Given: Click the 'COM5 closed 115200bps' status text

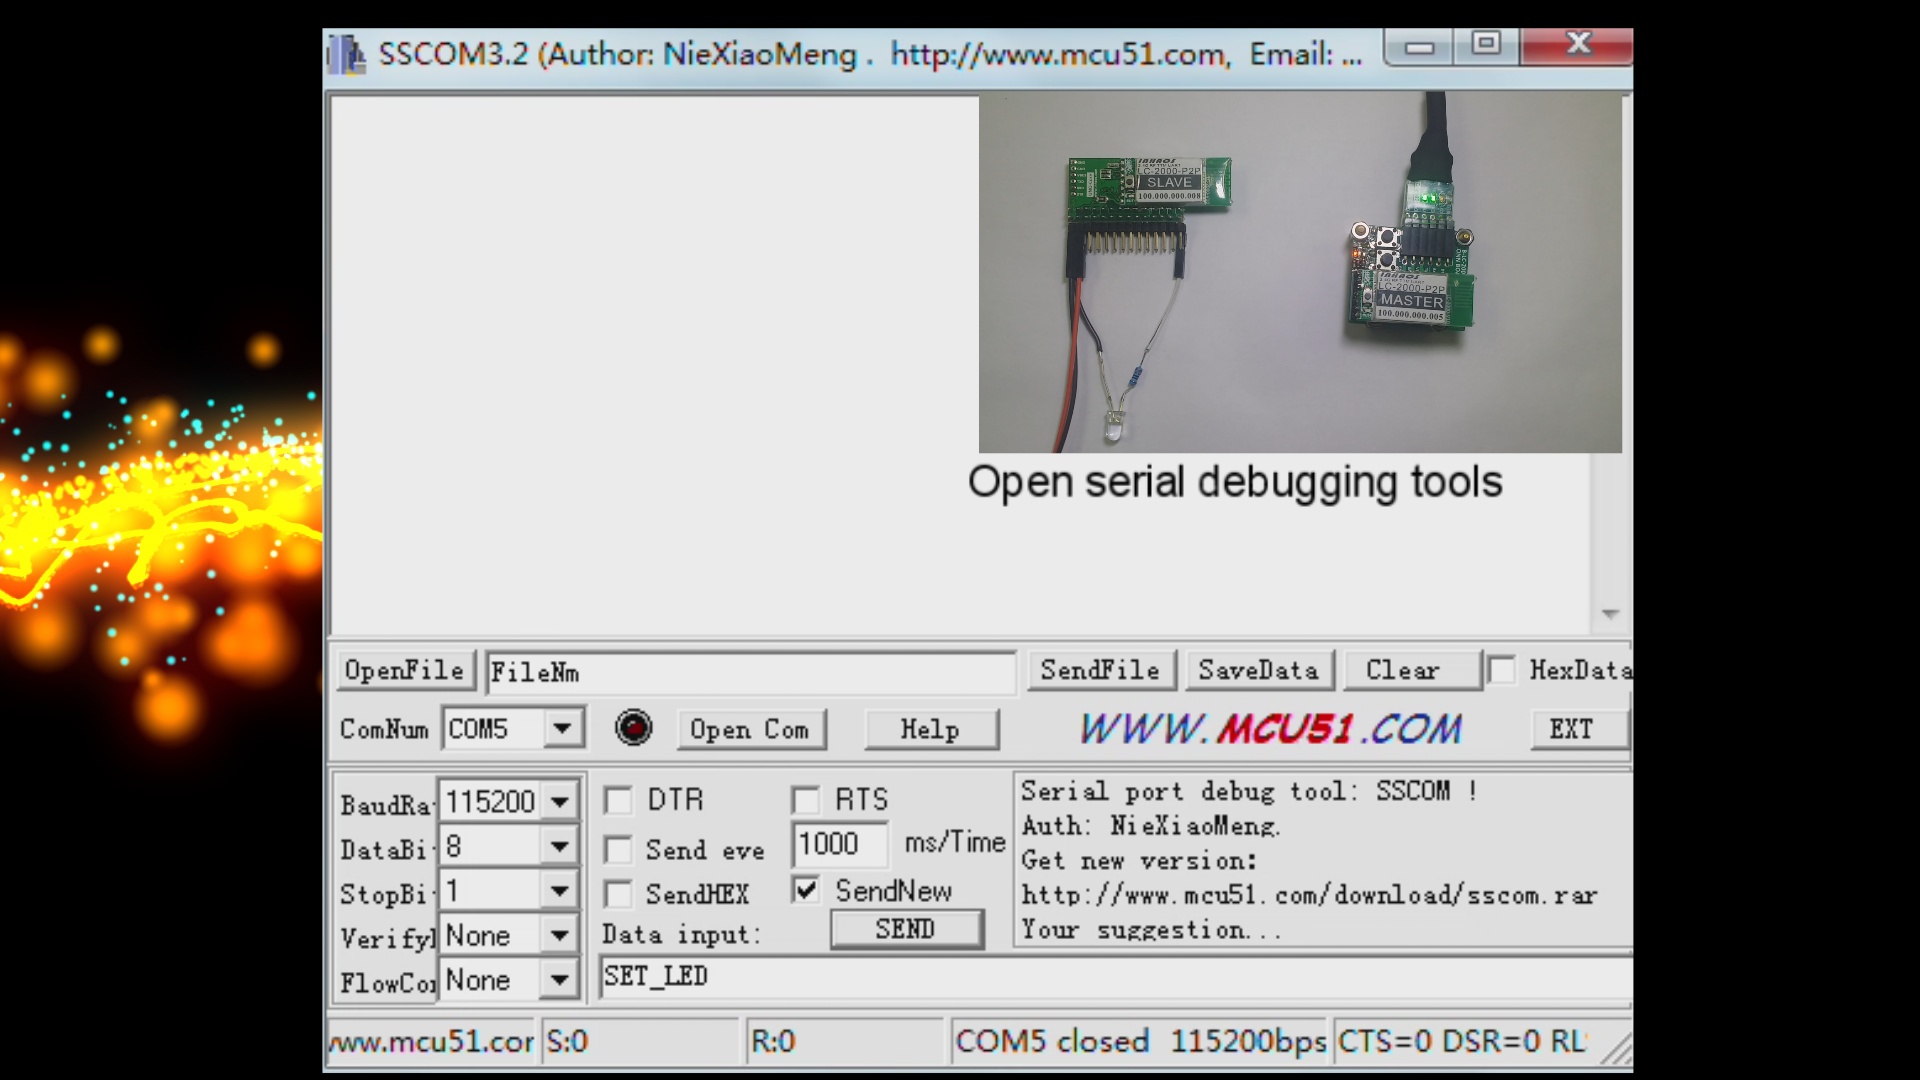Looking at the screenshot, I should coord(1140,1041).
